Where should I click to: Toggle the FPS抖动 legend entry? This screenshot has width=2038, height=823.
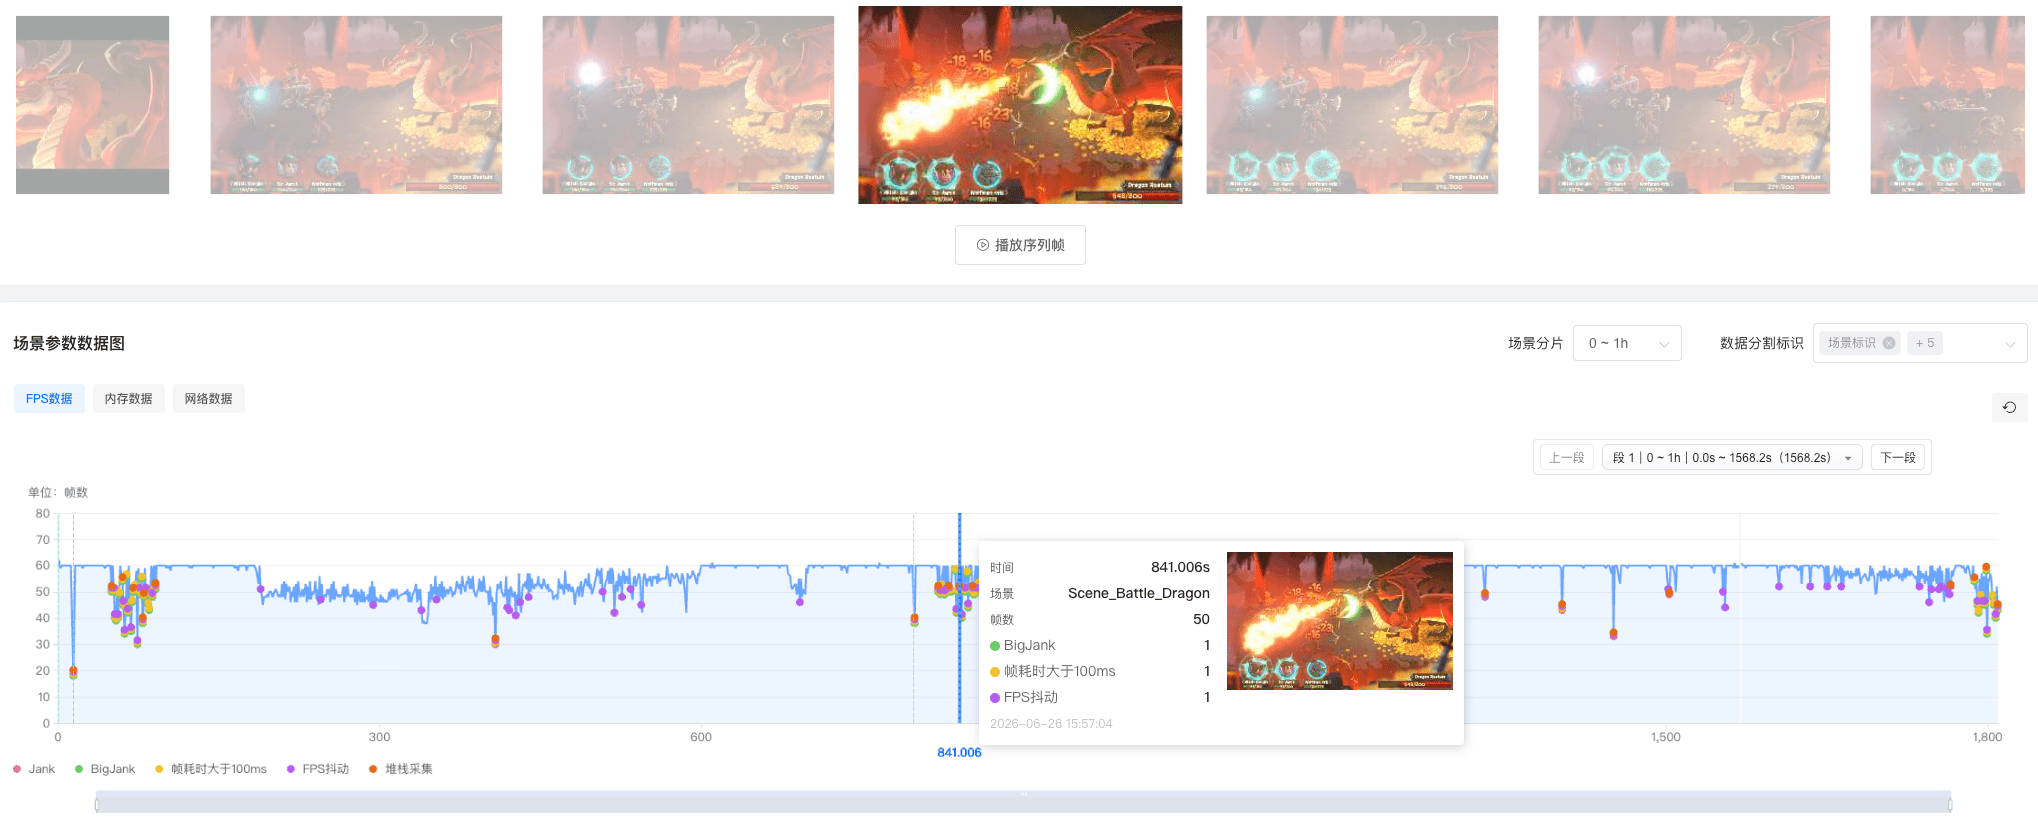pos(318,769)
